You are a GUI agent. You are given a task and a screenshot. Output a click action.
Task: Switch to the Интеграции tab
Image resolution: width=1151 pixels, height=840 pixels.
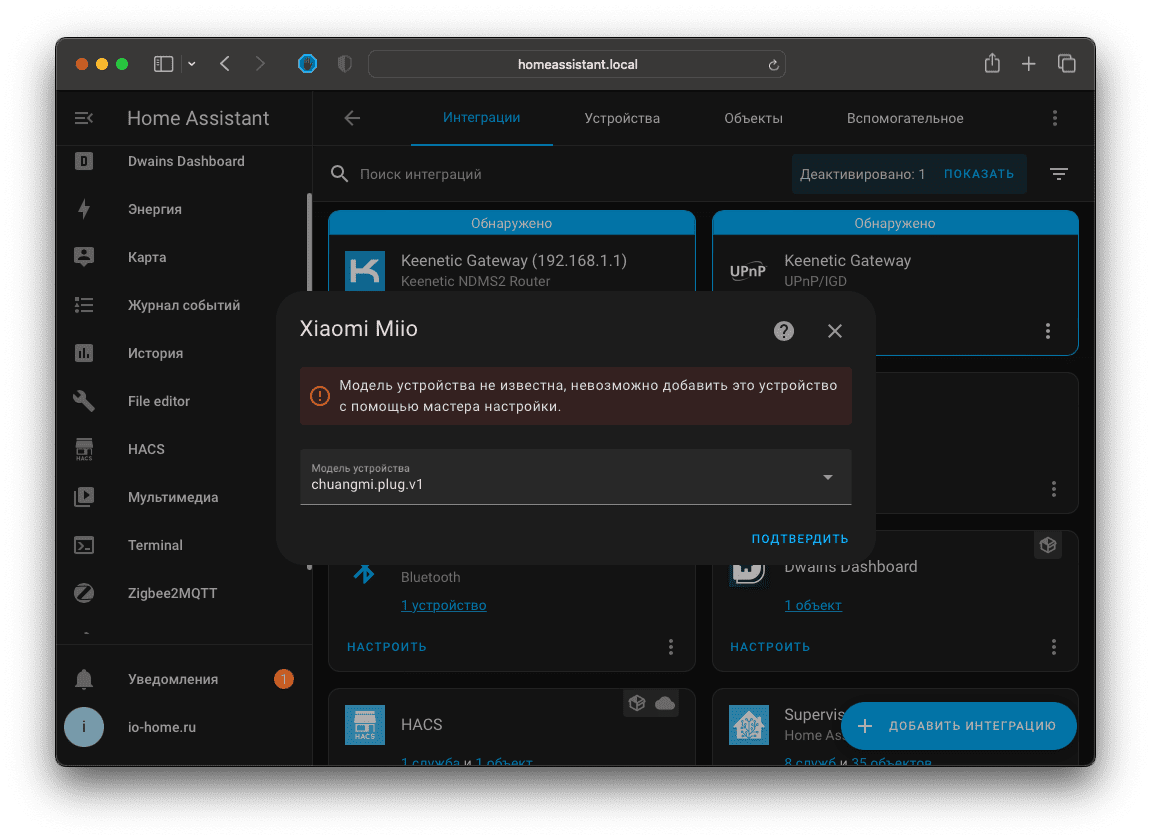coord(482,117)
